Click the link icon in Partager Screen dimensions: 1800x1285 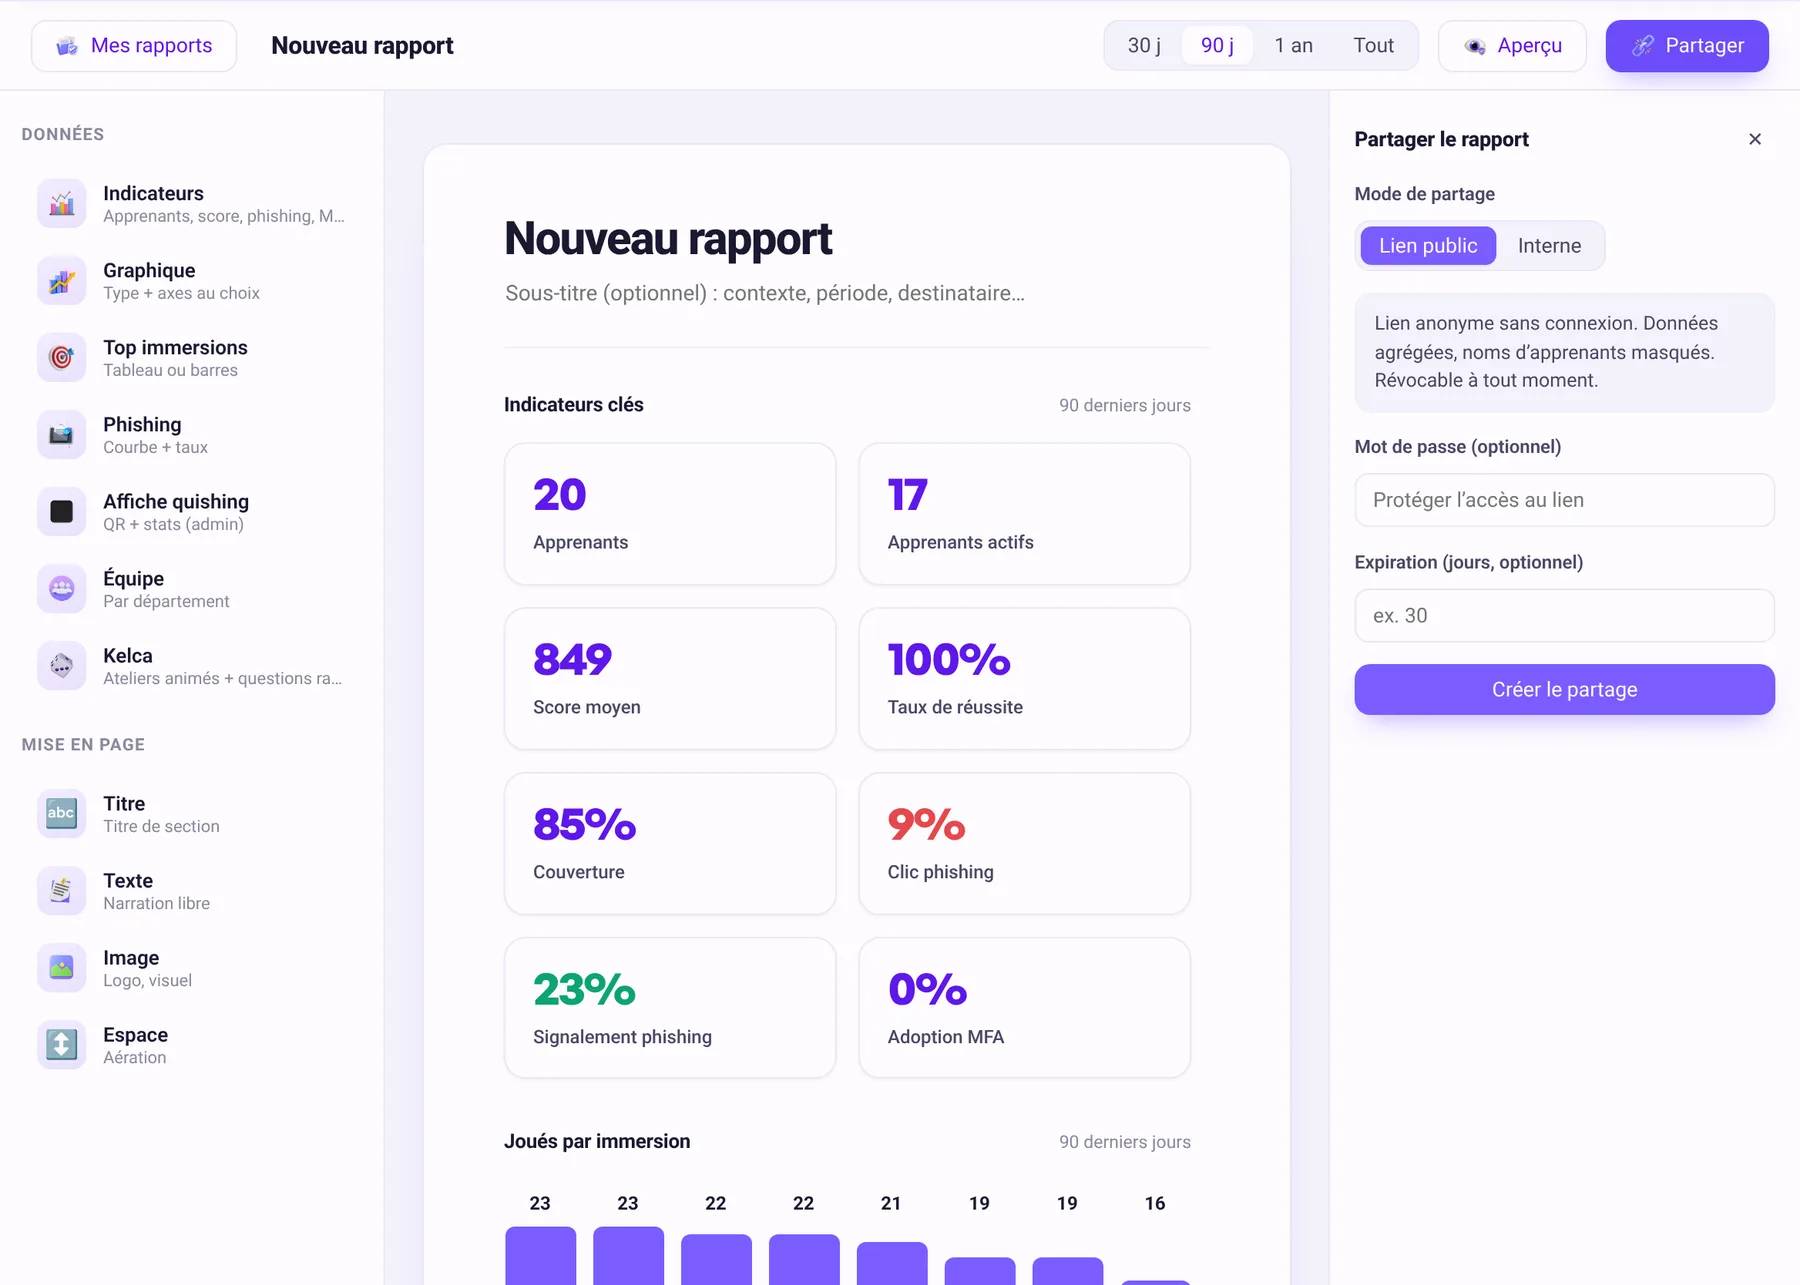[1643, 46]
